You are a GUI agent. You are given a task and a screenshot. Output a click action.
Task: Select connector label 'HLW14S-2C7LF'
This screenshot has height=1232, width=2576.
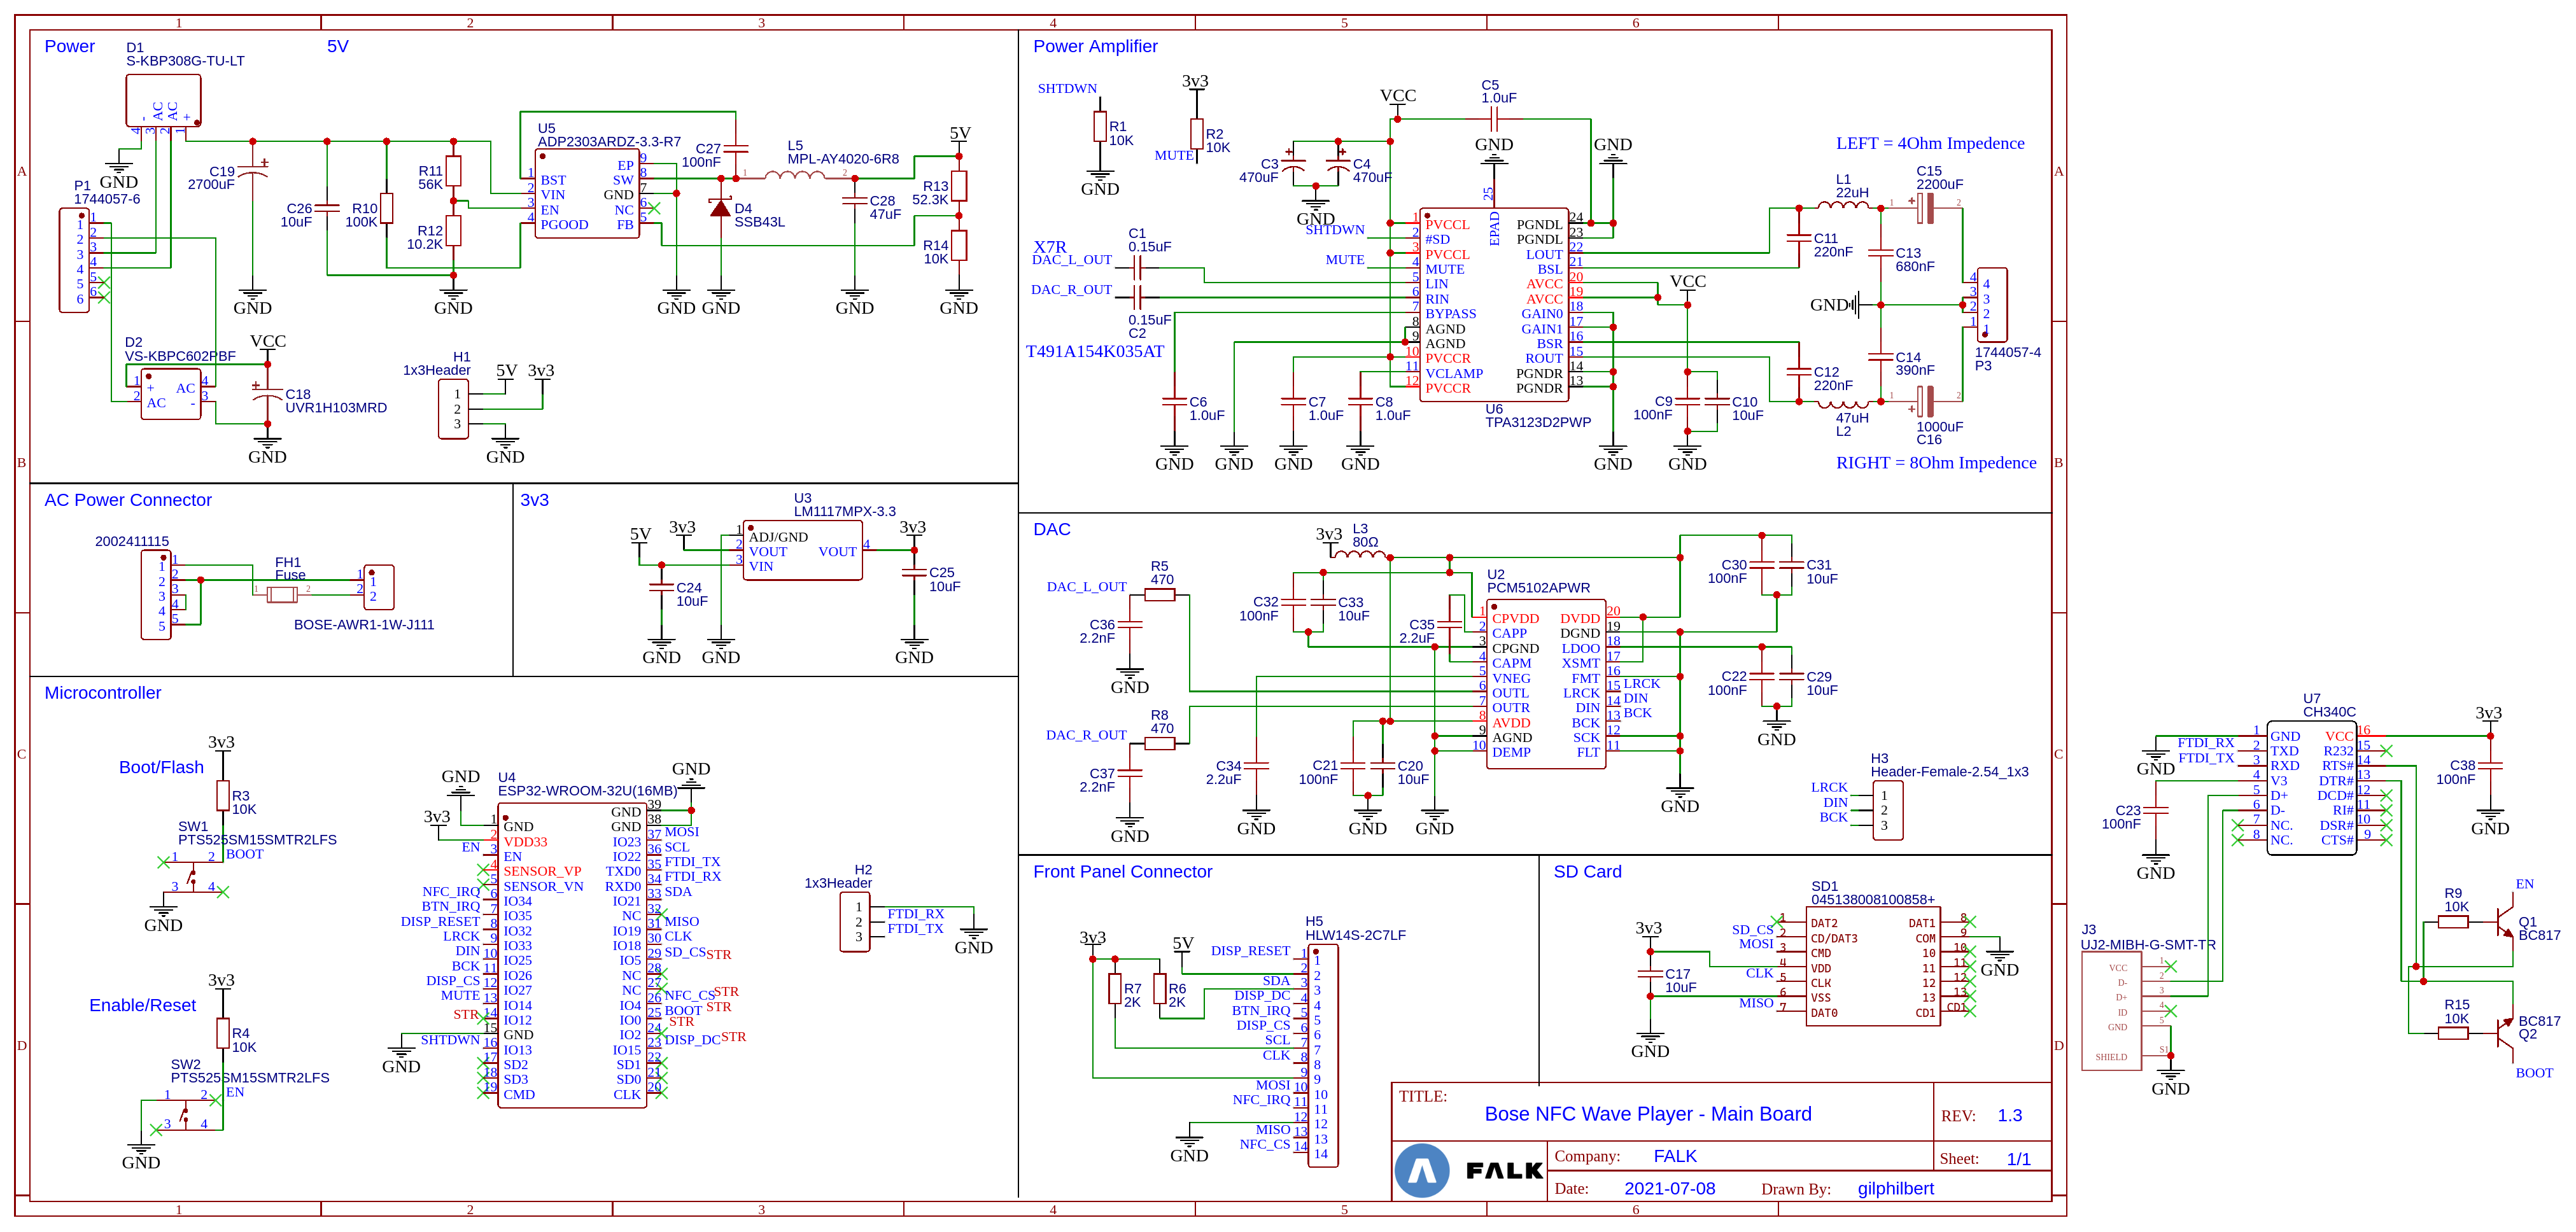point(1355,936)
